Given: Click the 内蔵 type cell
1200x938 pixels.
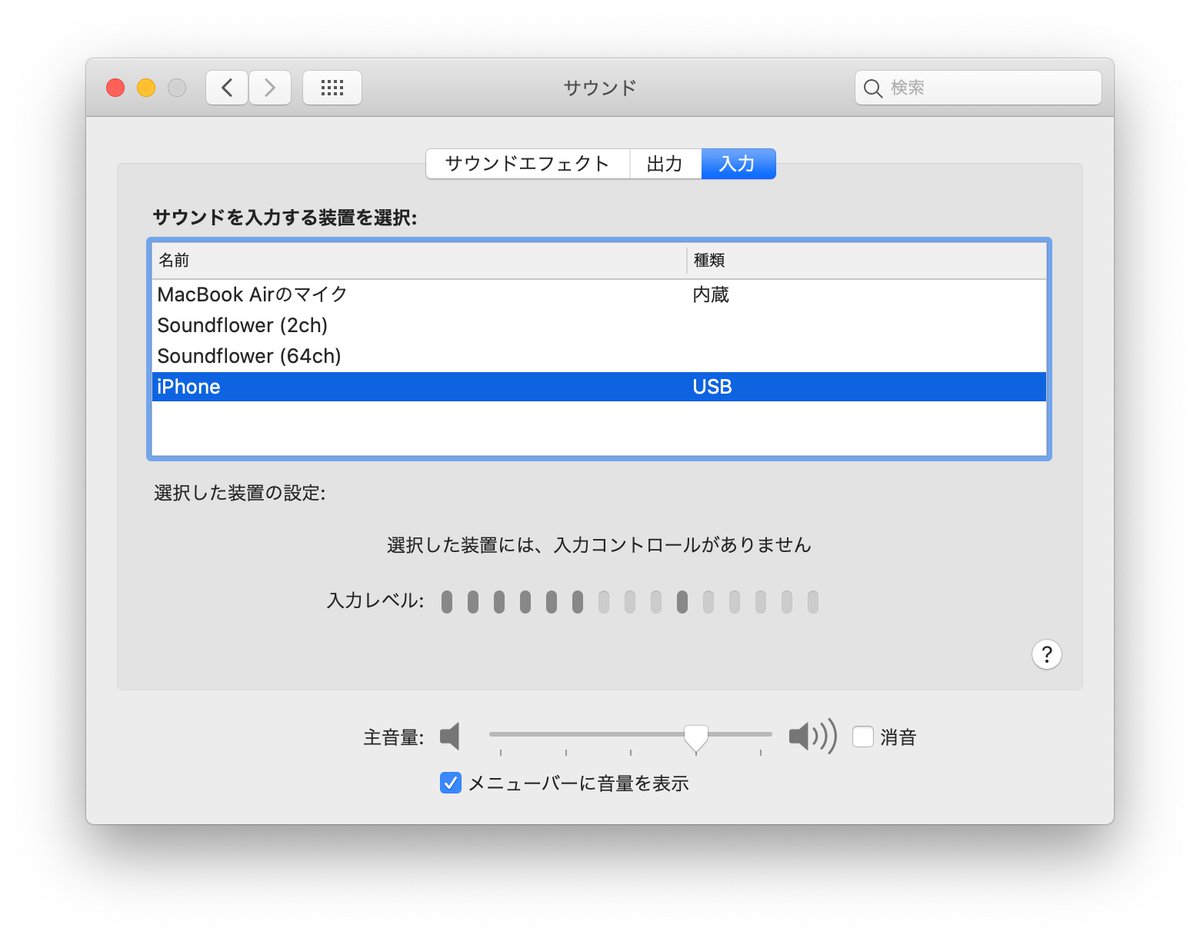Looking at the screenshot, I should (x=711, y=295).
